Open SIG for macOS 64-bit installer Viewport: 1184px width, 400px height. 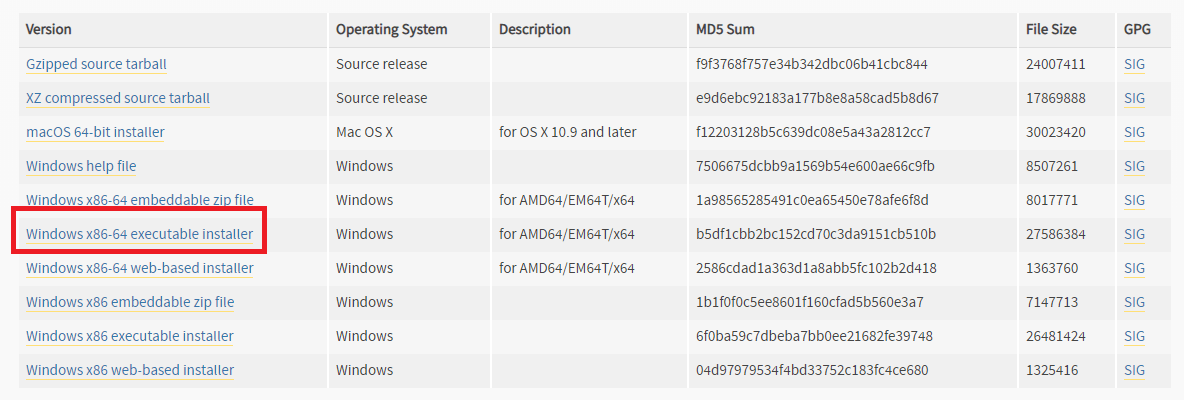point(1134,132)
